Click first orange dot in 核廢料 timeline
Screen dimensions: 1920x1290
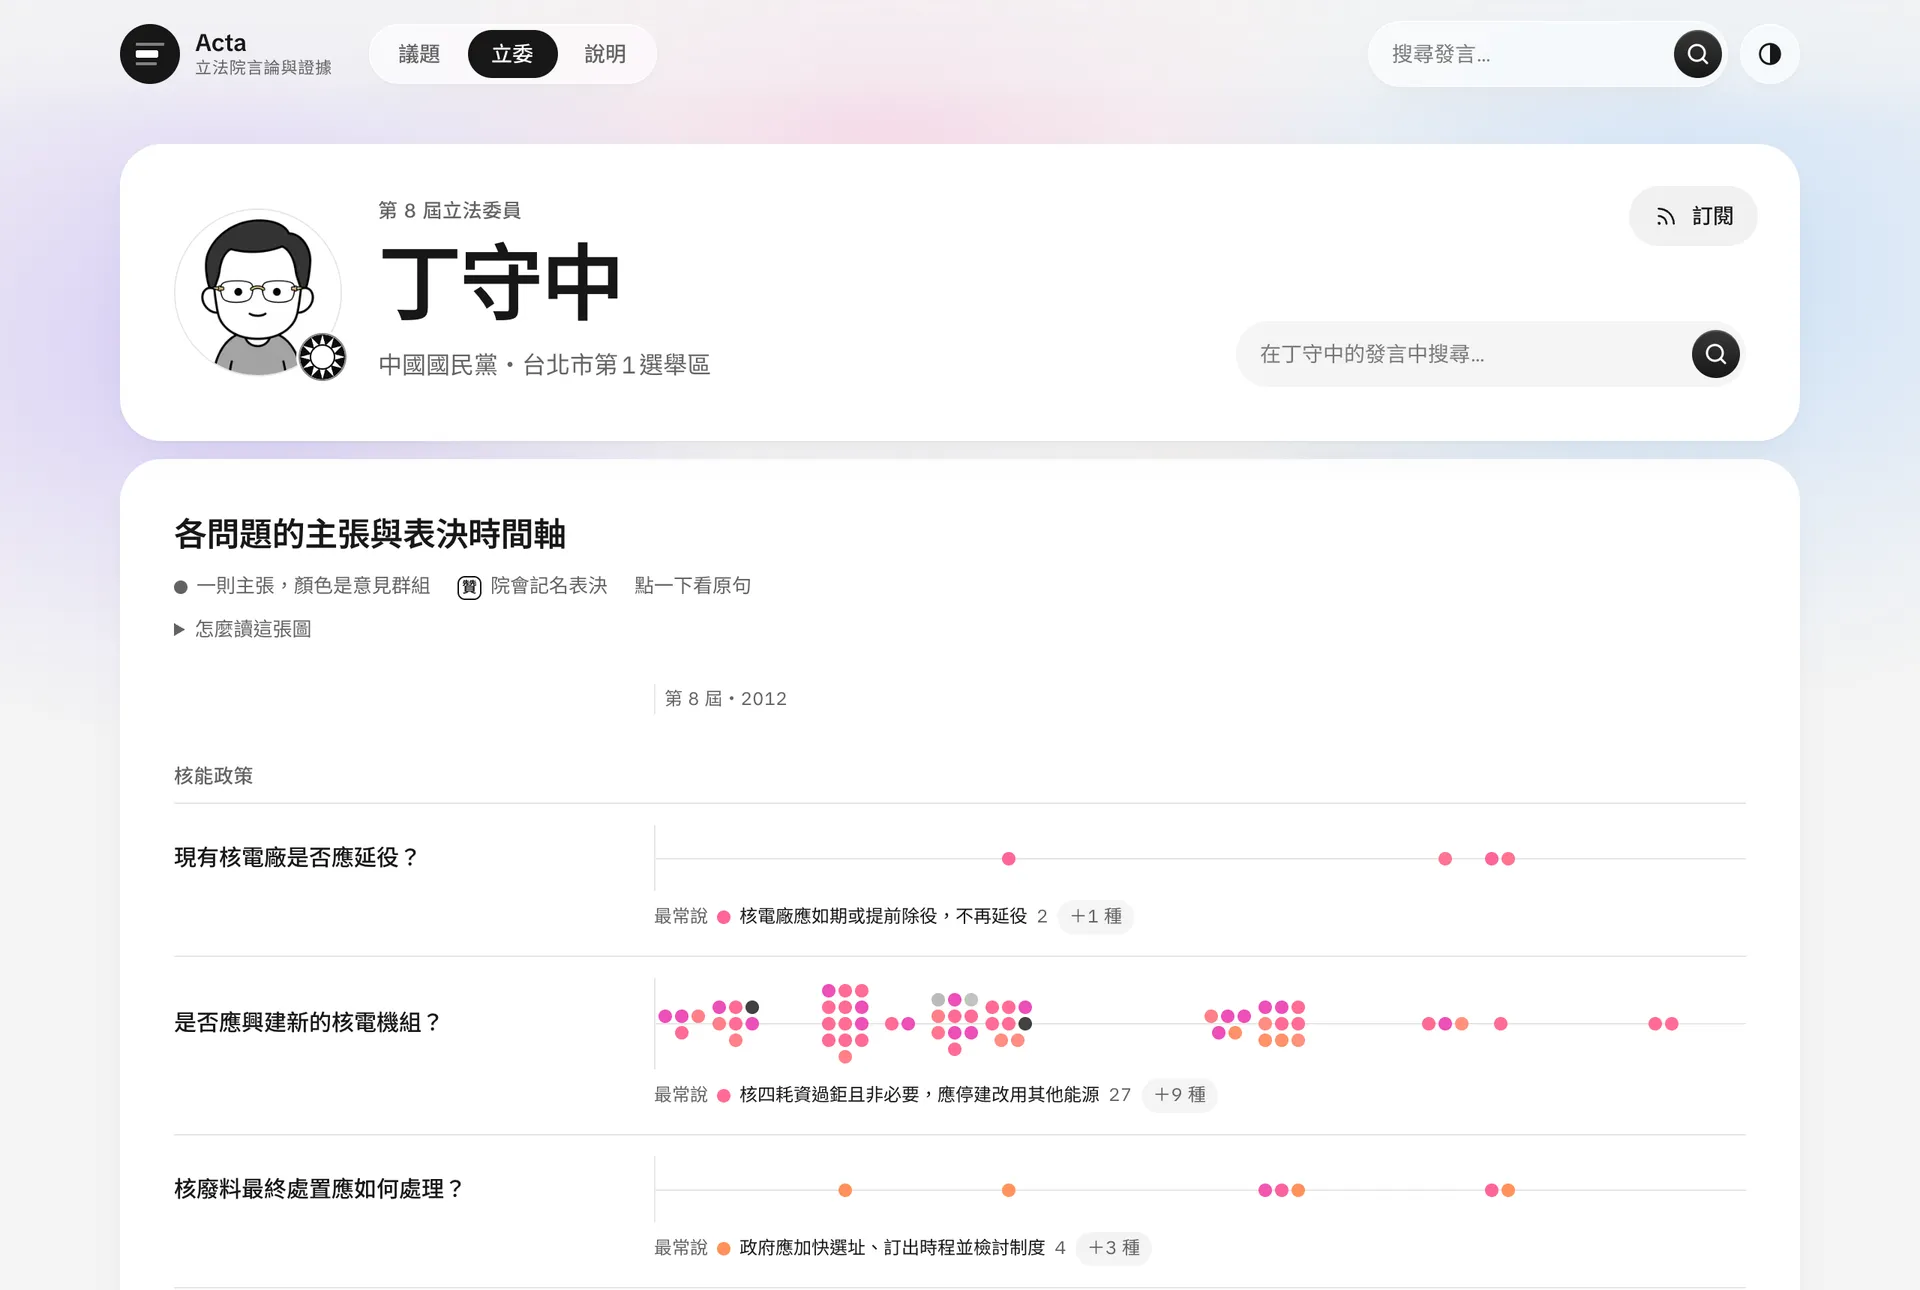tap(845, 1190)
